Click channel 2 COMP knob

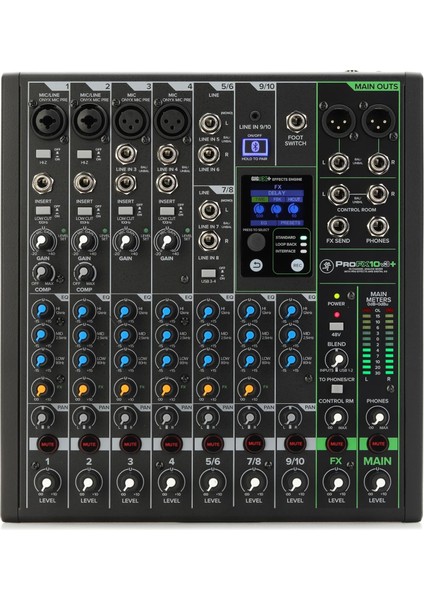pos(84,272)
